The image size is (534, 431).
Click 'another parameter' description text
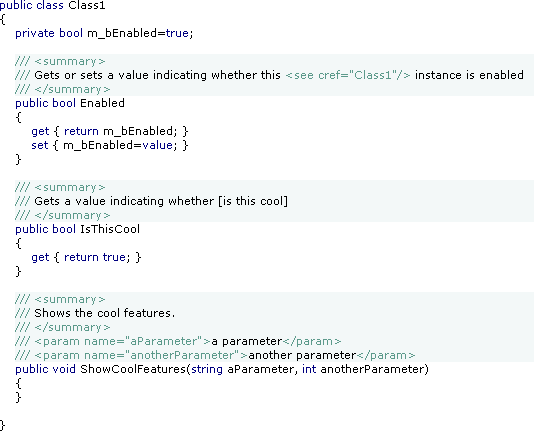tap(302, 355)
